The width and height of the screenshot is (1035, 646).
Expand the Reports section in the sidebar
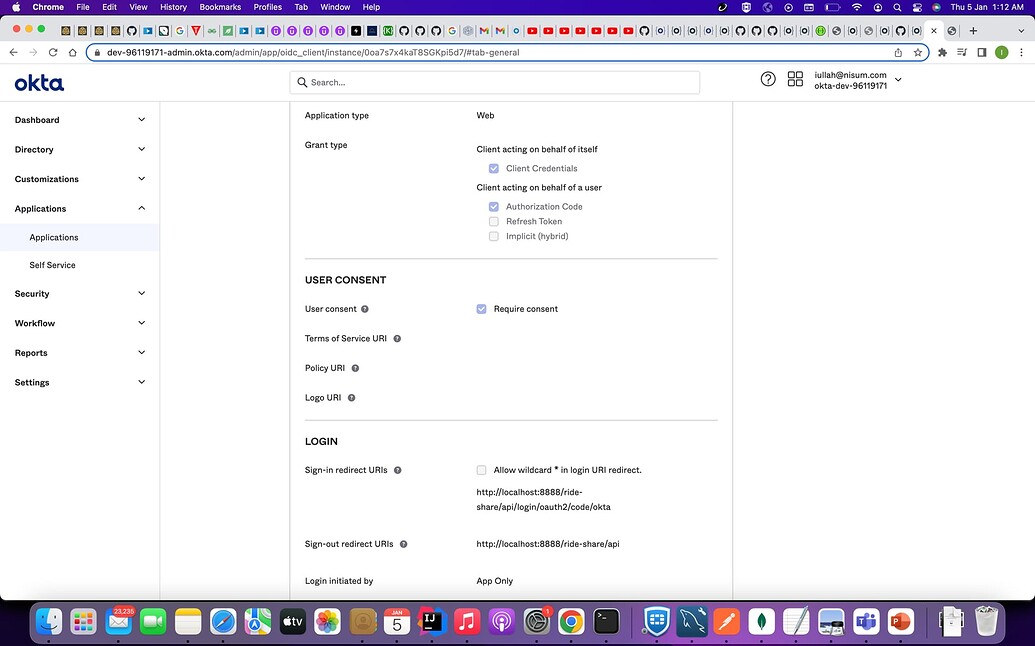tap(31, 353)
